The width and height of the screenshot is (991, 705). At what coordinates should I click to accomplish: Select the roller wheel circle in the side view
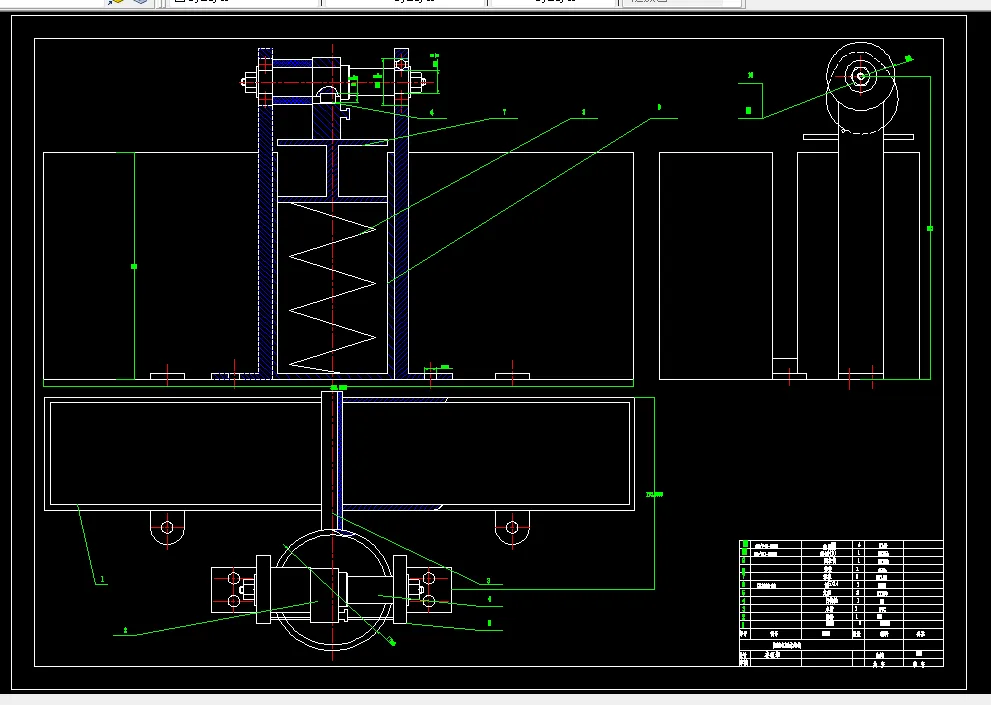click(x=861, y=77)
